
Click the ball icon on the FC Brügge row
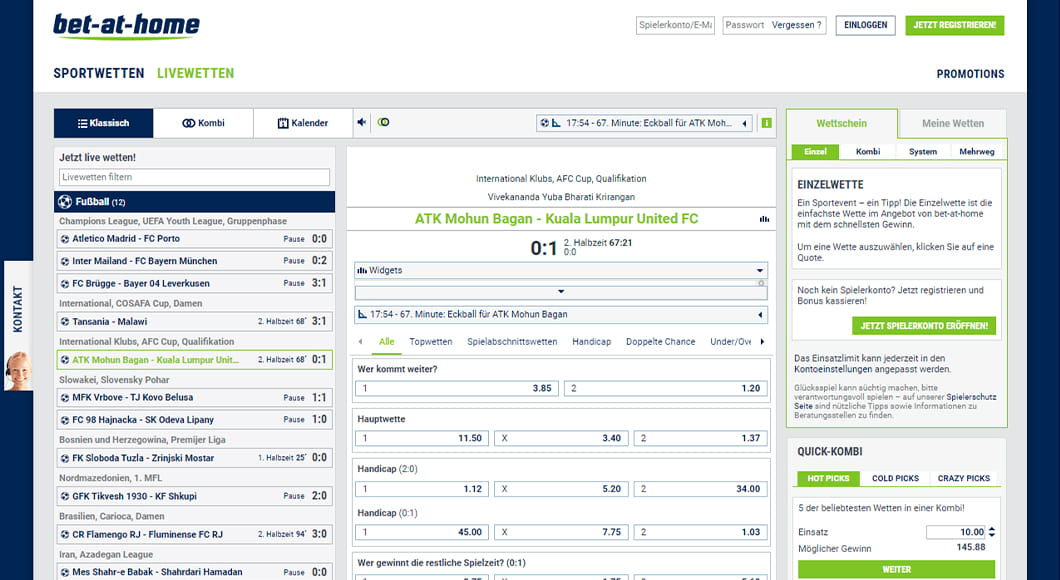point(65,284)
